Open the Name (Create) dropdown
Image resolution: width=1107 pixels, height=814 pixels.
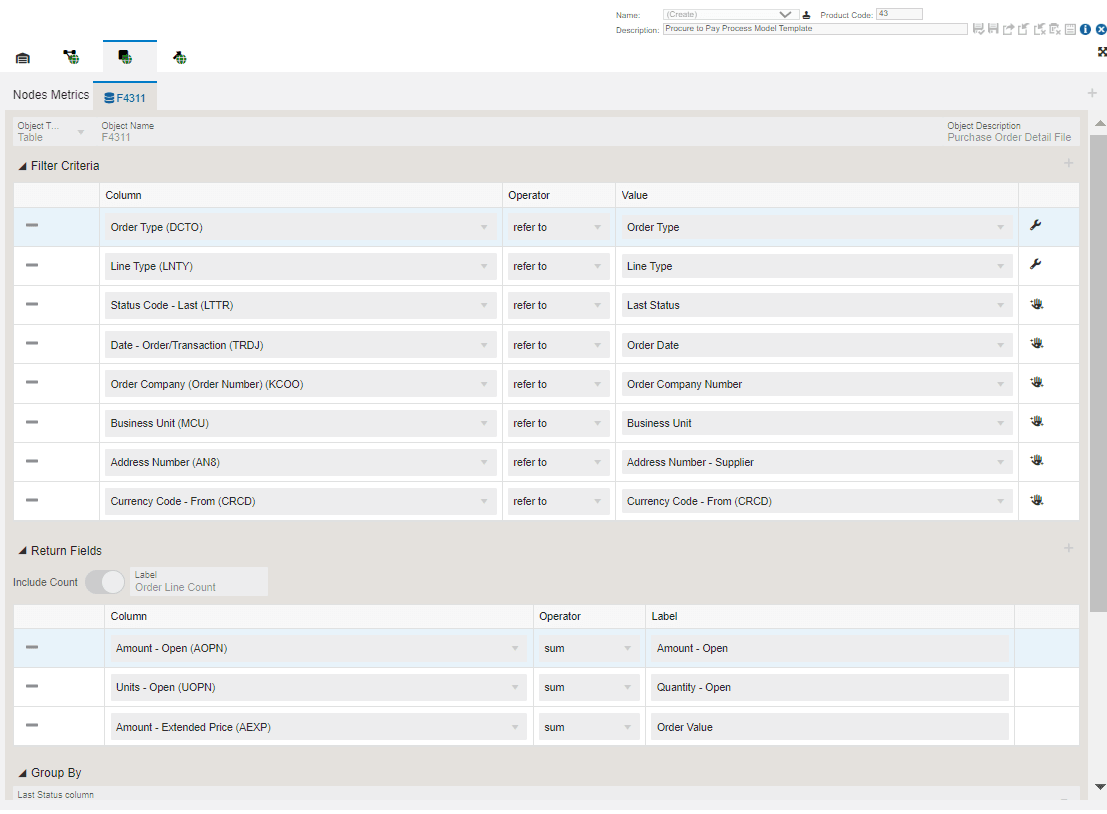point(730,15)
